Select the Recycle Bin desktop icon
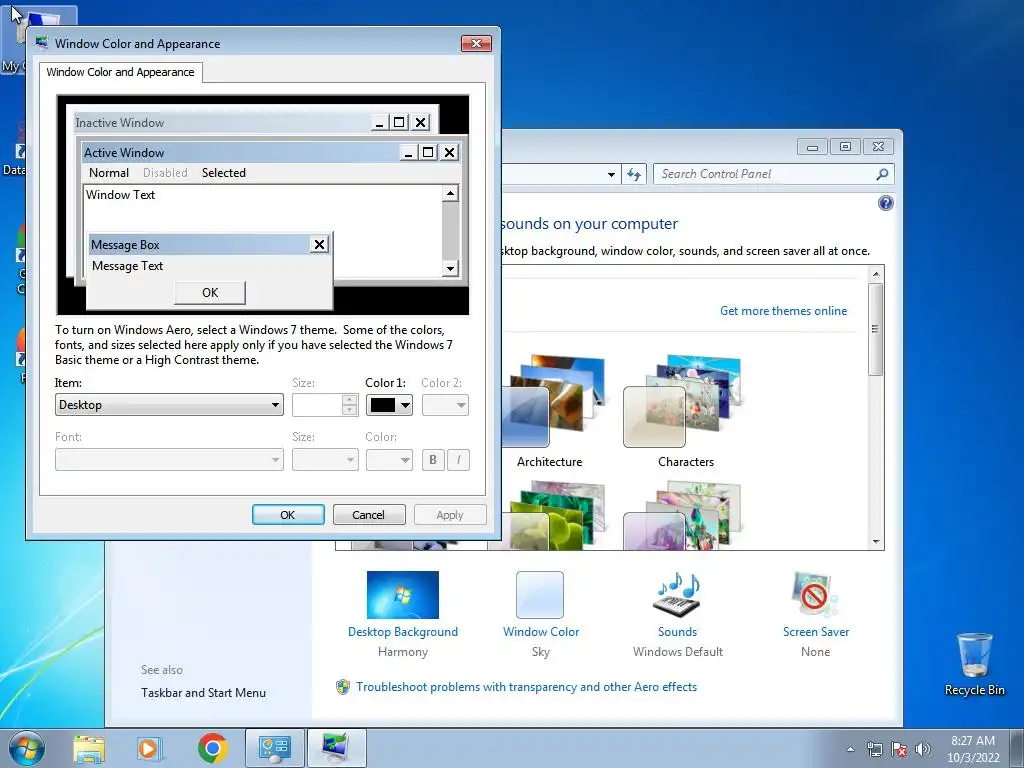This screenshot has height=768, width=1024. point(974,664)
